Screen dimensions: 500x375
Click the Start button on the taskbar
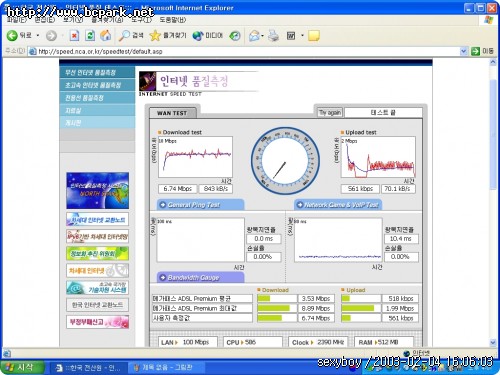[23, 367]
